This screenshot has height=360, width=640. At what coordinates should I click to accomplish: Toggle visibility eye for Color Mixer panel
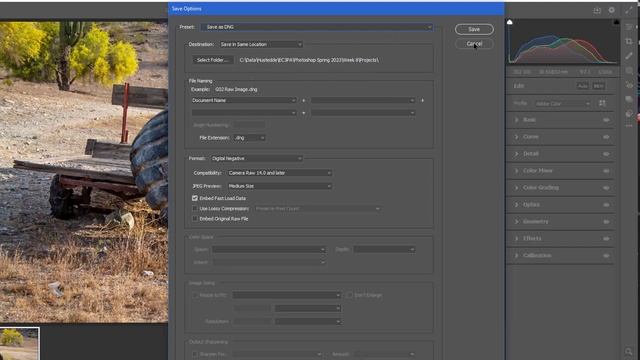[607, 171]
